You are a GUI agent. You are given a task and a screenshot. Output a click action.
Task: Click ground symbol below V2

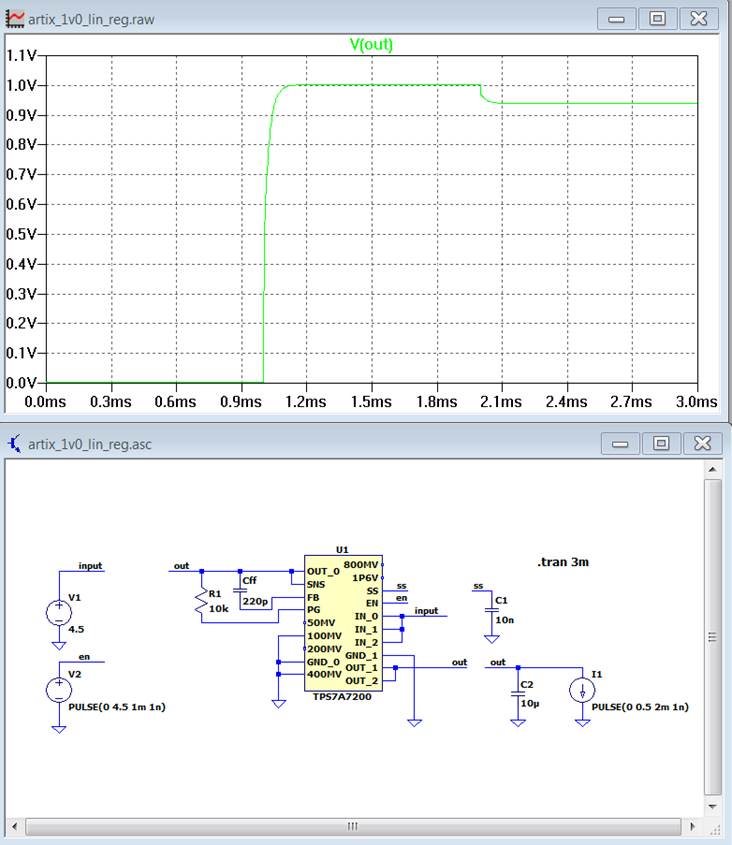coord(59,729)
